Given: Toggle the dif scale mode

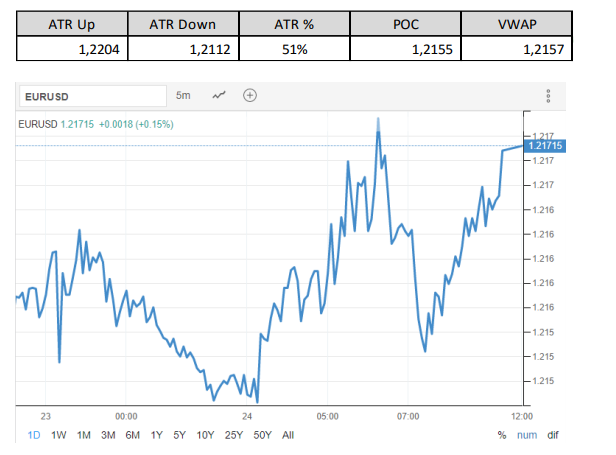Looking at the screenshot, I should [553, 435].
